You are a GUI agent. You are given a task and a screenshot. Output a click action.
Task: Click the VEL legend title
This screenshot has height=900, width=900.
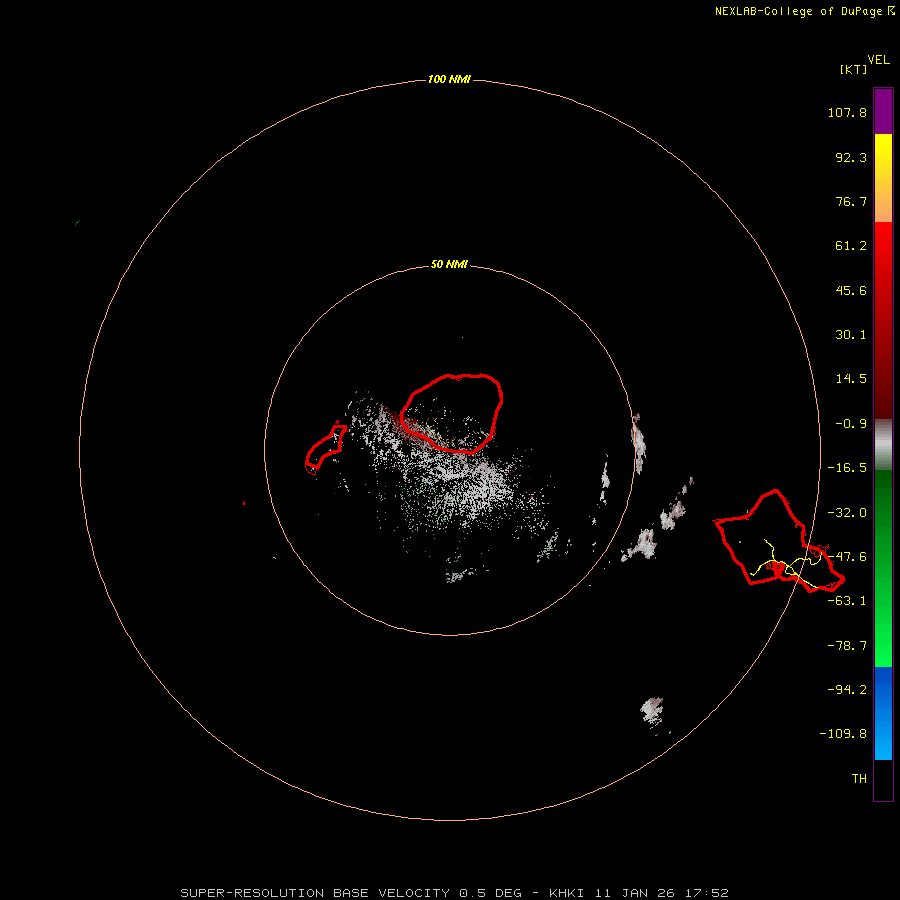tap(878, 60)
